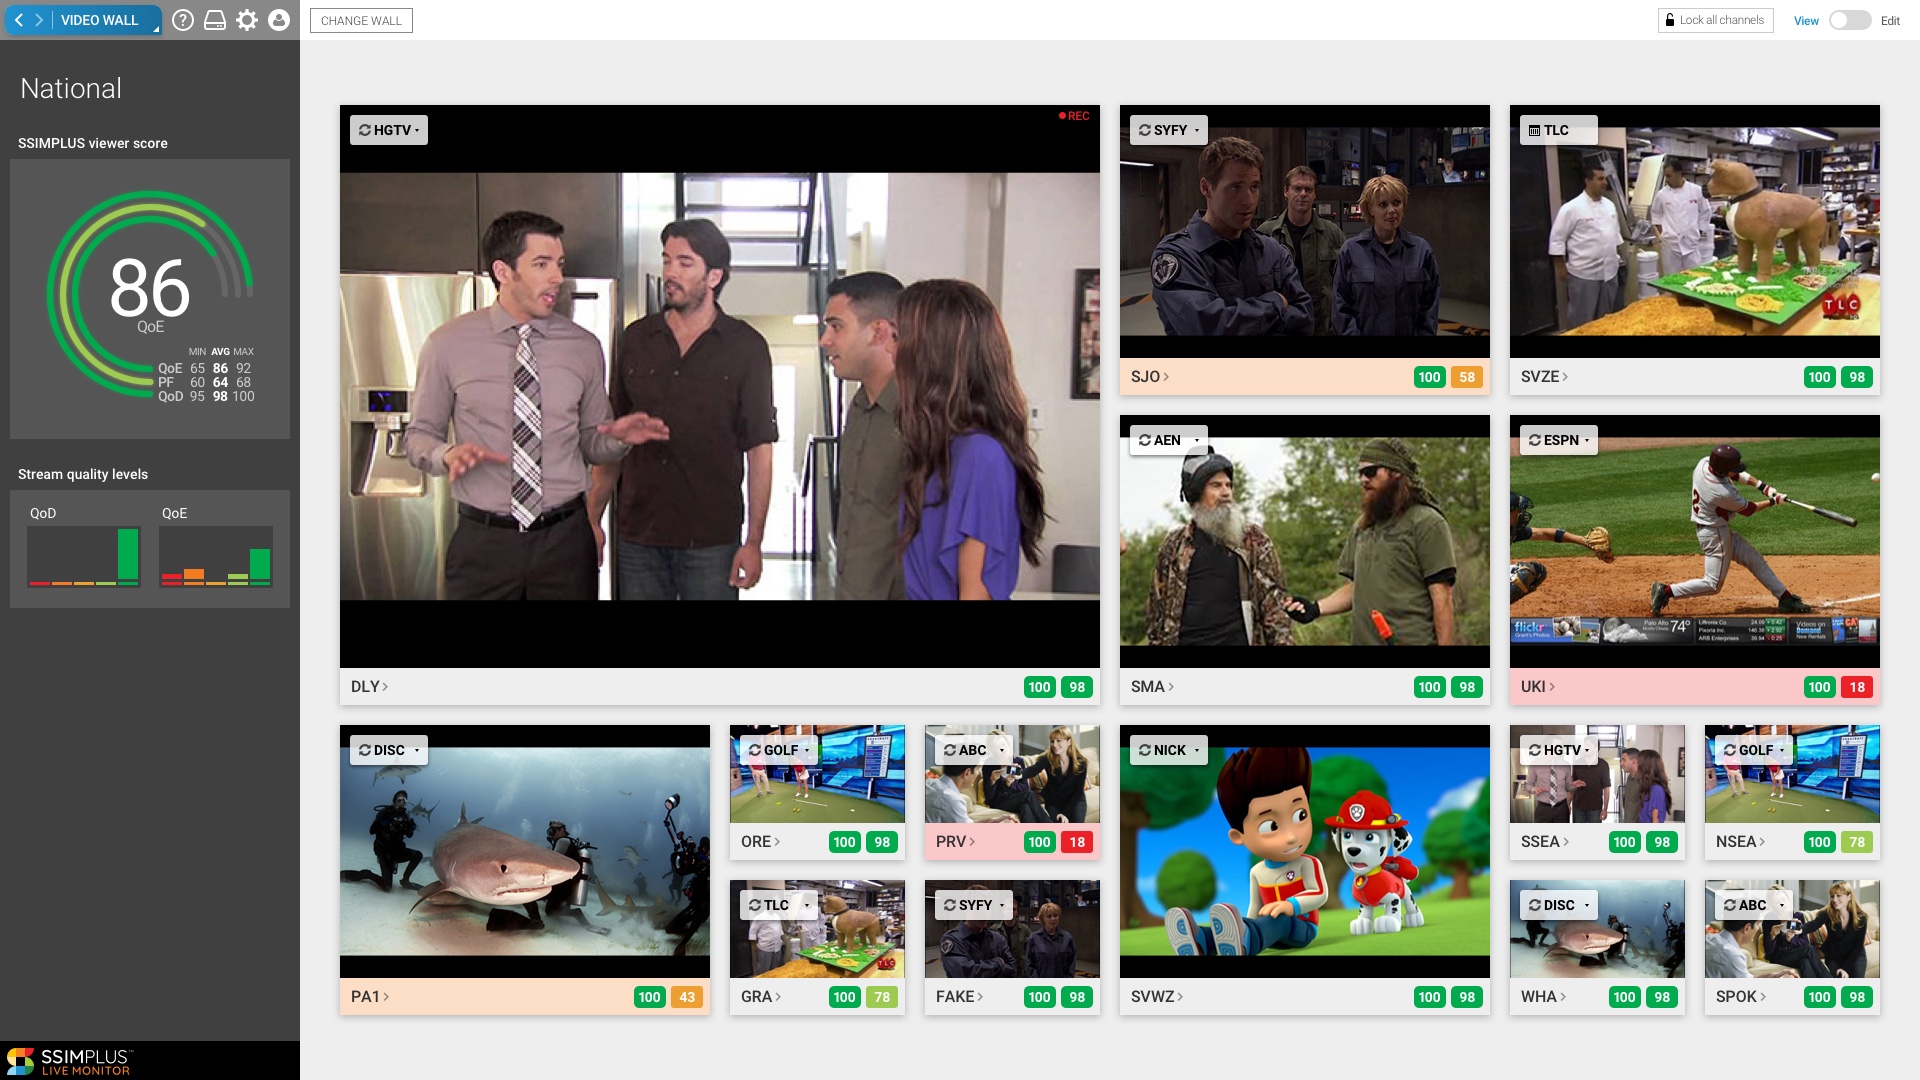Open the user account icon
The height and width of the screenshot is (1080, 1920).
pyautogui.click(x=279, y=20)
